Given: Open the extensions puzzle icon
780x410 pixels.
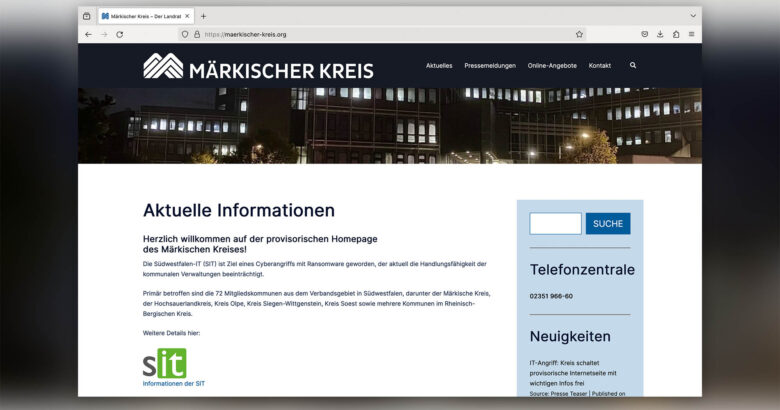Looking at the screenshot, I should click(x=676, y=34).
